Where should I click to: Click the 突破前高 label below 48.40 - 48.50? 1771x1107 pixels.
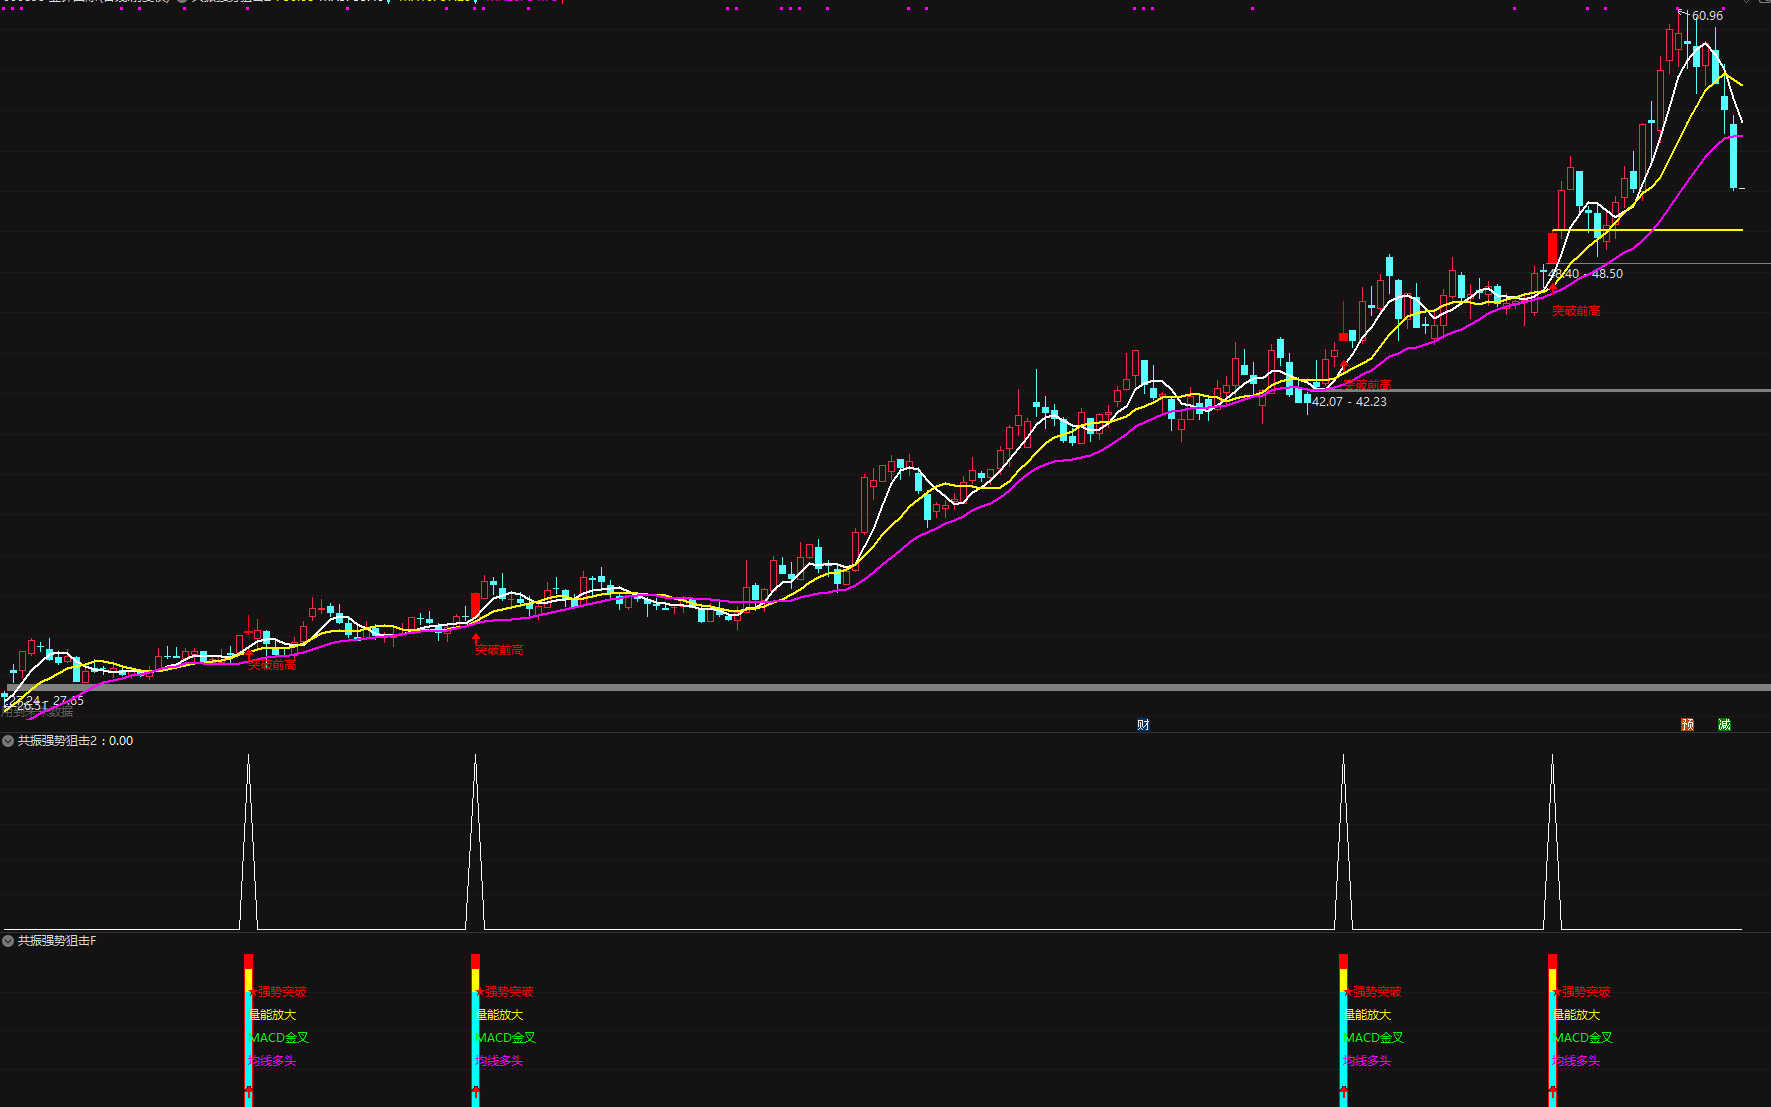(x=1576, y=311)
